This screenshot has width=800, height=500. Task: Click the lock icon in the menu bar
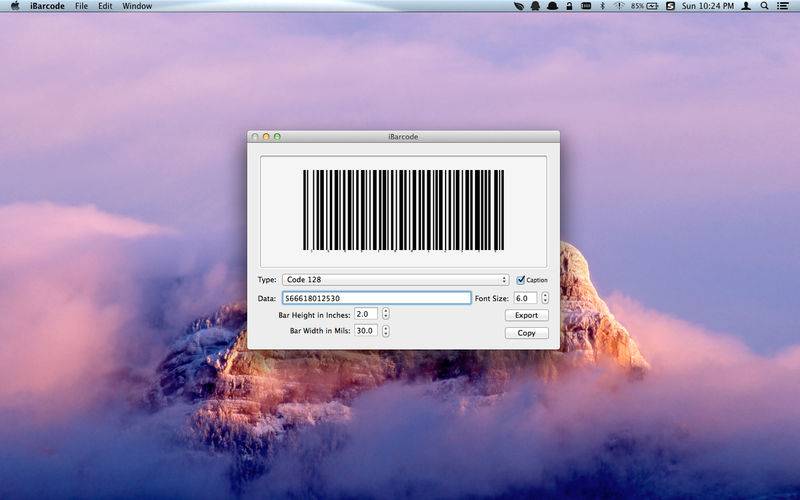coord(569,6)
